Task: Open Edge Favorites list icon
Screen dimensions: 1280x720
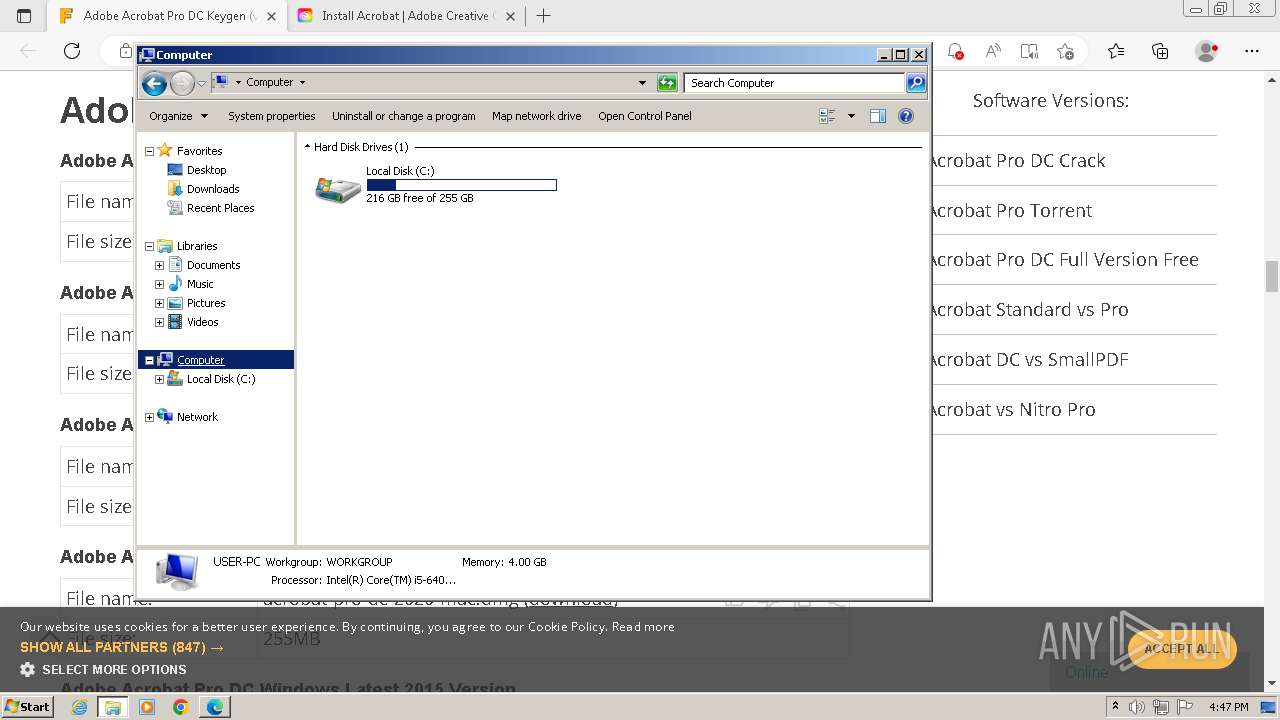Action: pos(1116,51)
